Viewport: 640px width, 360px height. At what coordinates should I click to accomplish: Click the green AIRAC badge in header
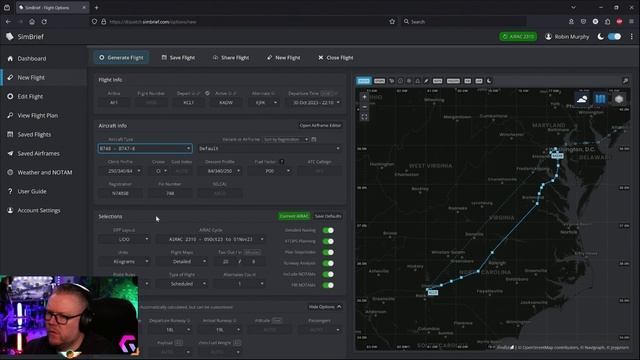(x=518, y=37)
